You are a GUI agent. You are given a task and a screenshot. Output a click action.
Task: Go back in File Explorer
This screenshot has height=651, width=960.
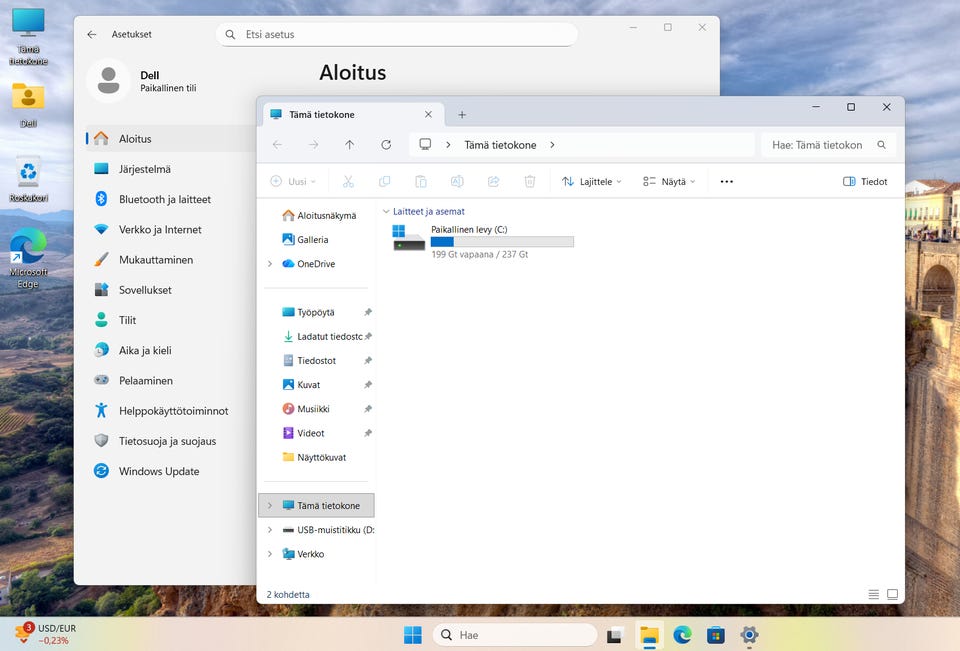pyautogui.click(x=277, y=145)
